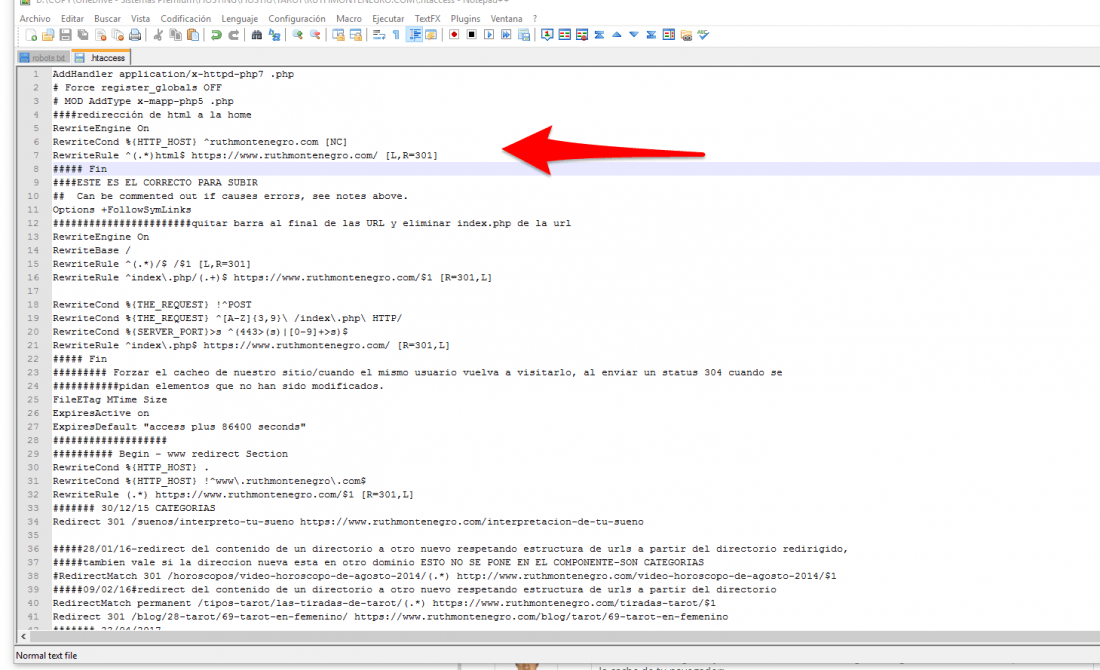Start macro recording with red dot icon
Screen dimensions: 1100x670
point(454,34)
